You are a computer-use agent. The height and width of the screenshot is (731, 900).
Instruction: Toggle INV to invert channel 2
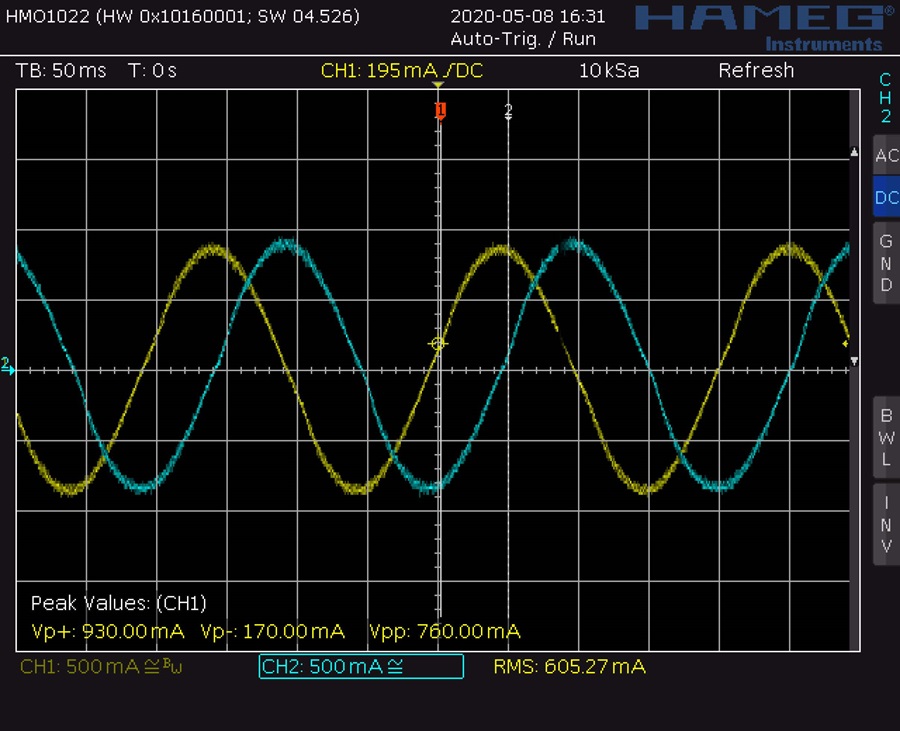coord(886,523)
